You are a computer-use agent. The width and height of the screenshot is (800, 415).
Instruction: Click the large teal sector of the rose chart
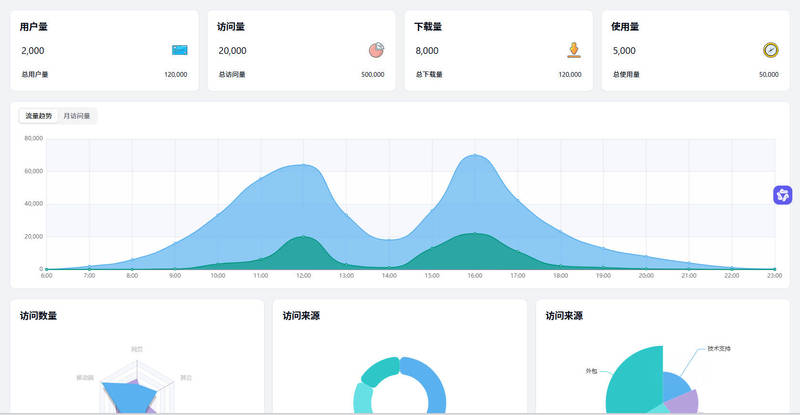(638, 383)
